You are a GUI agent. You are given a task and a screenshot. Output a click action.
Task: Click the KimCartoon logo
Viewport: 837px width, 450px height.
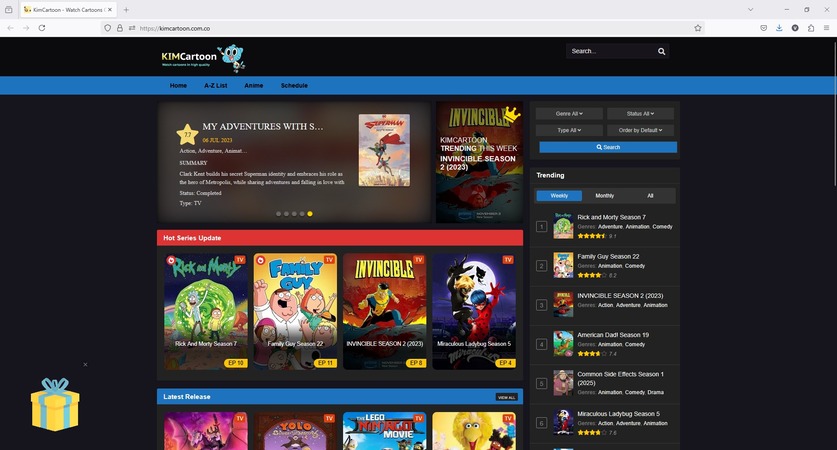coord(203,58)
